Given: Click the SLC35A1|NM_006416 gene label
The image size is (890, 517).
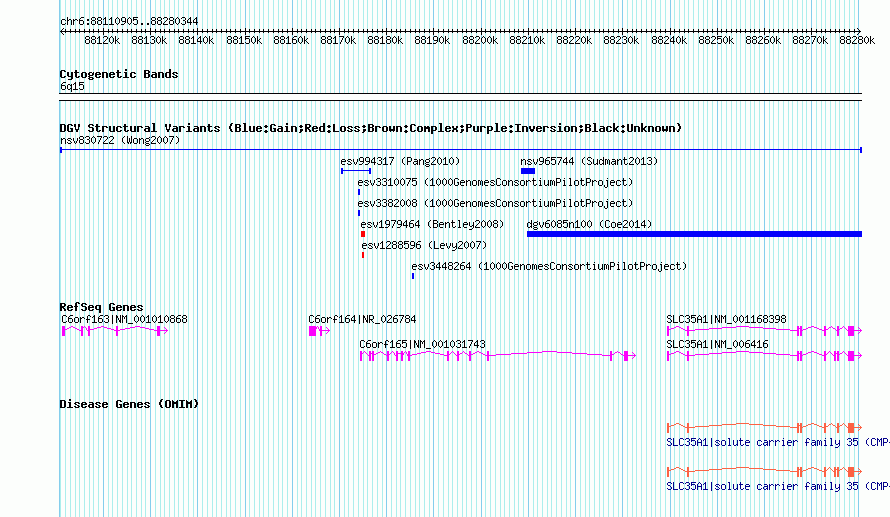Looking at the screenshot, I should tap(717, 344).
